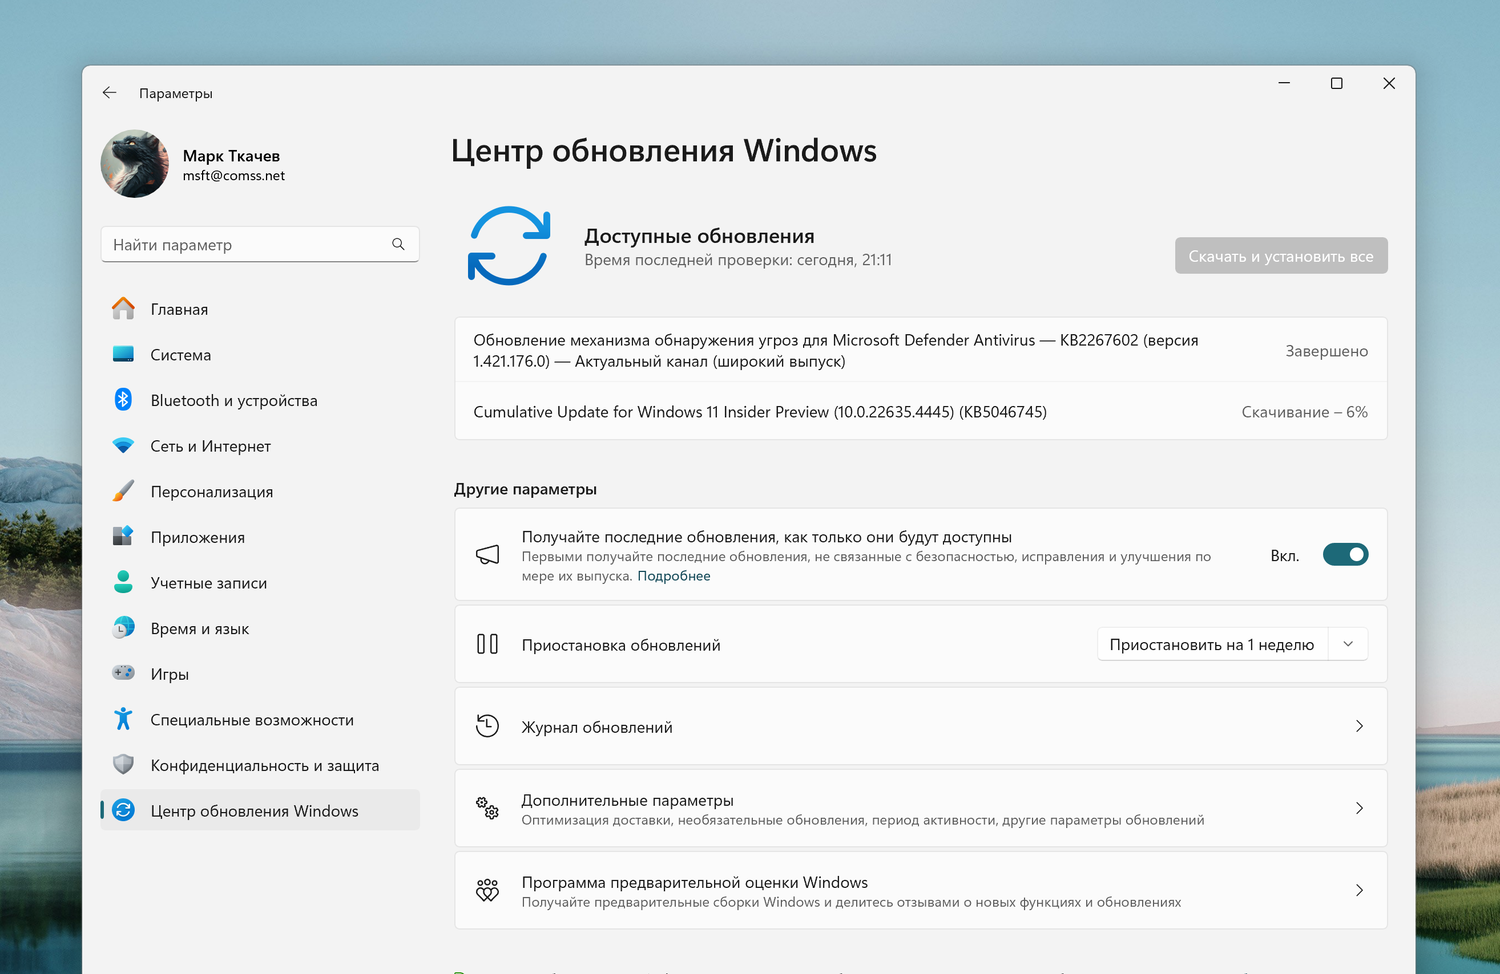
Task: Click the Insider Program hearts icon
Action: coord(487,890)
